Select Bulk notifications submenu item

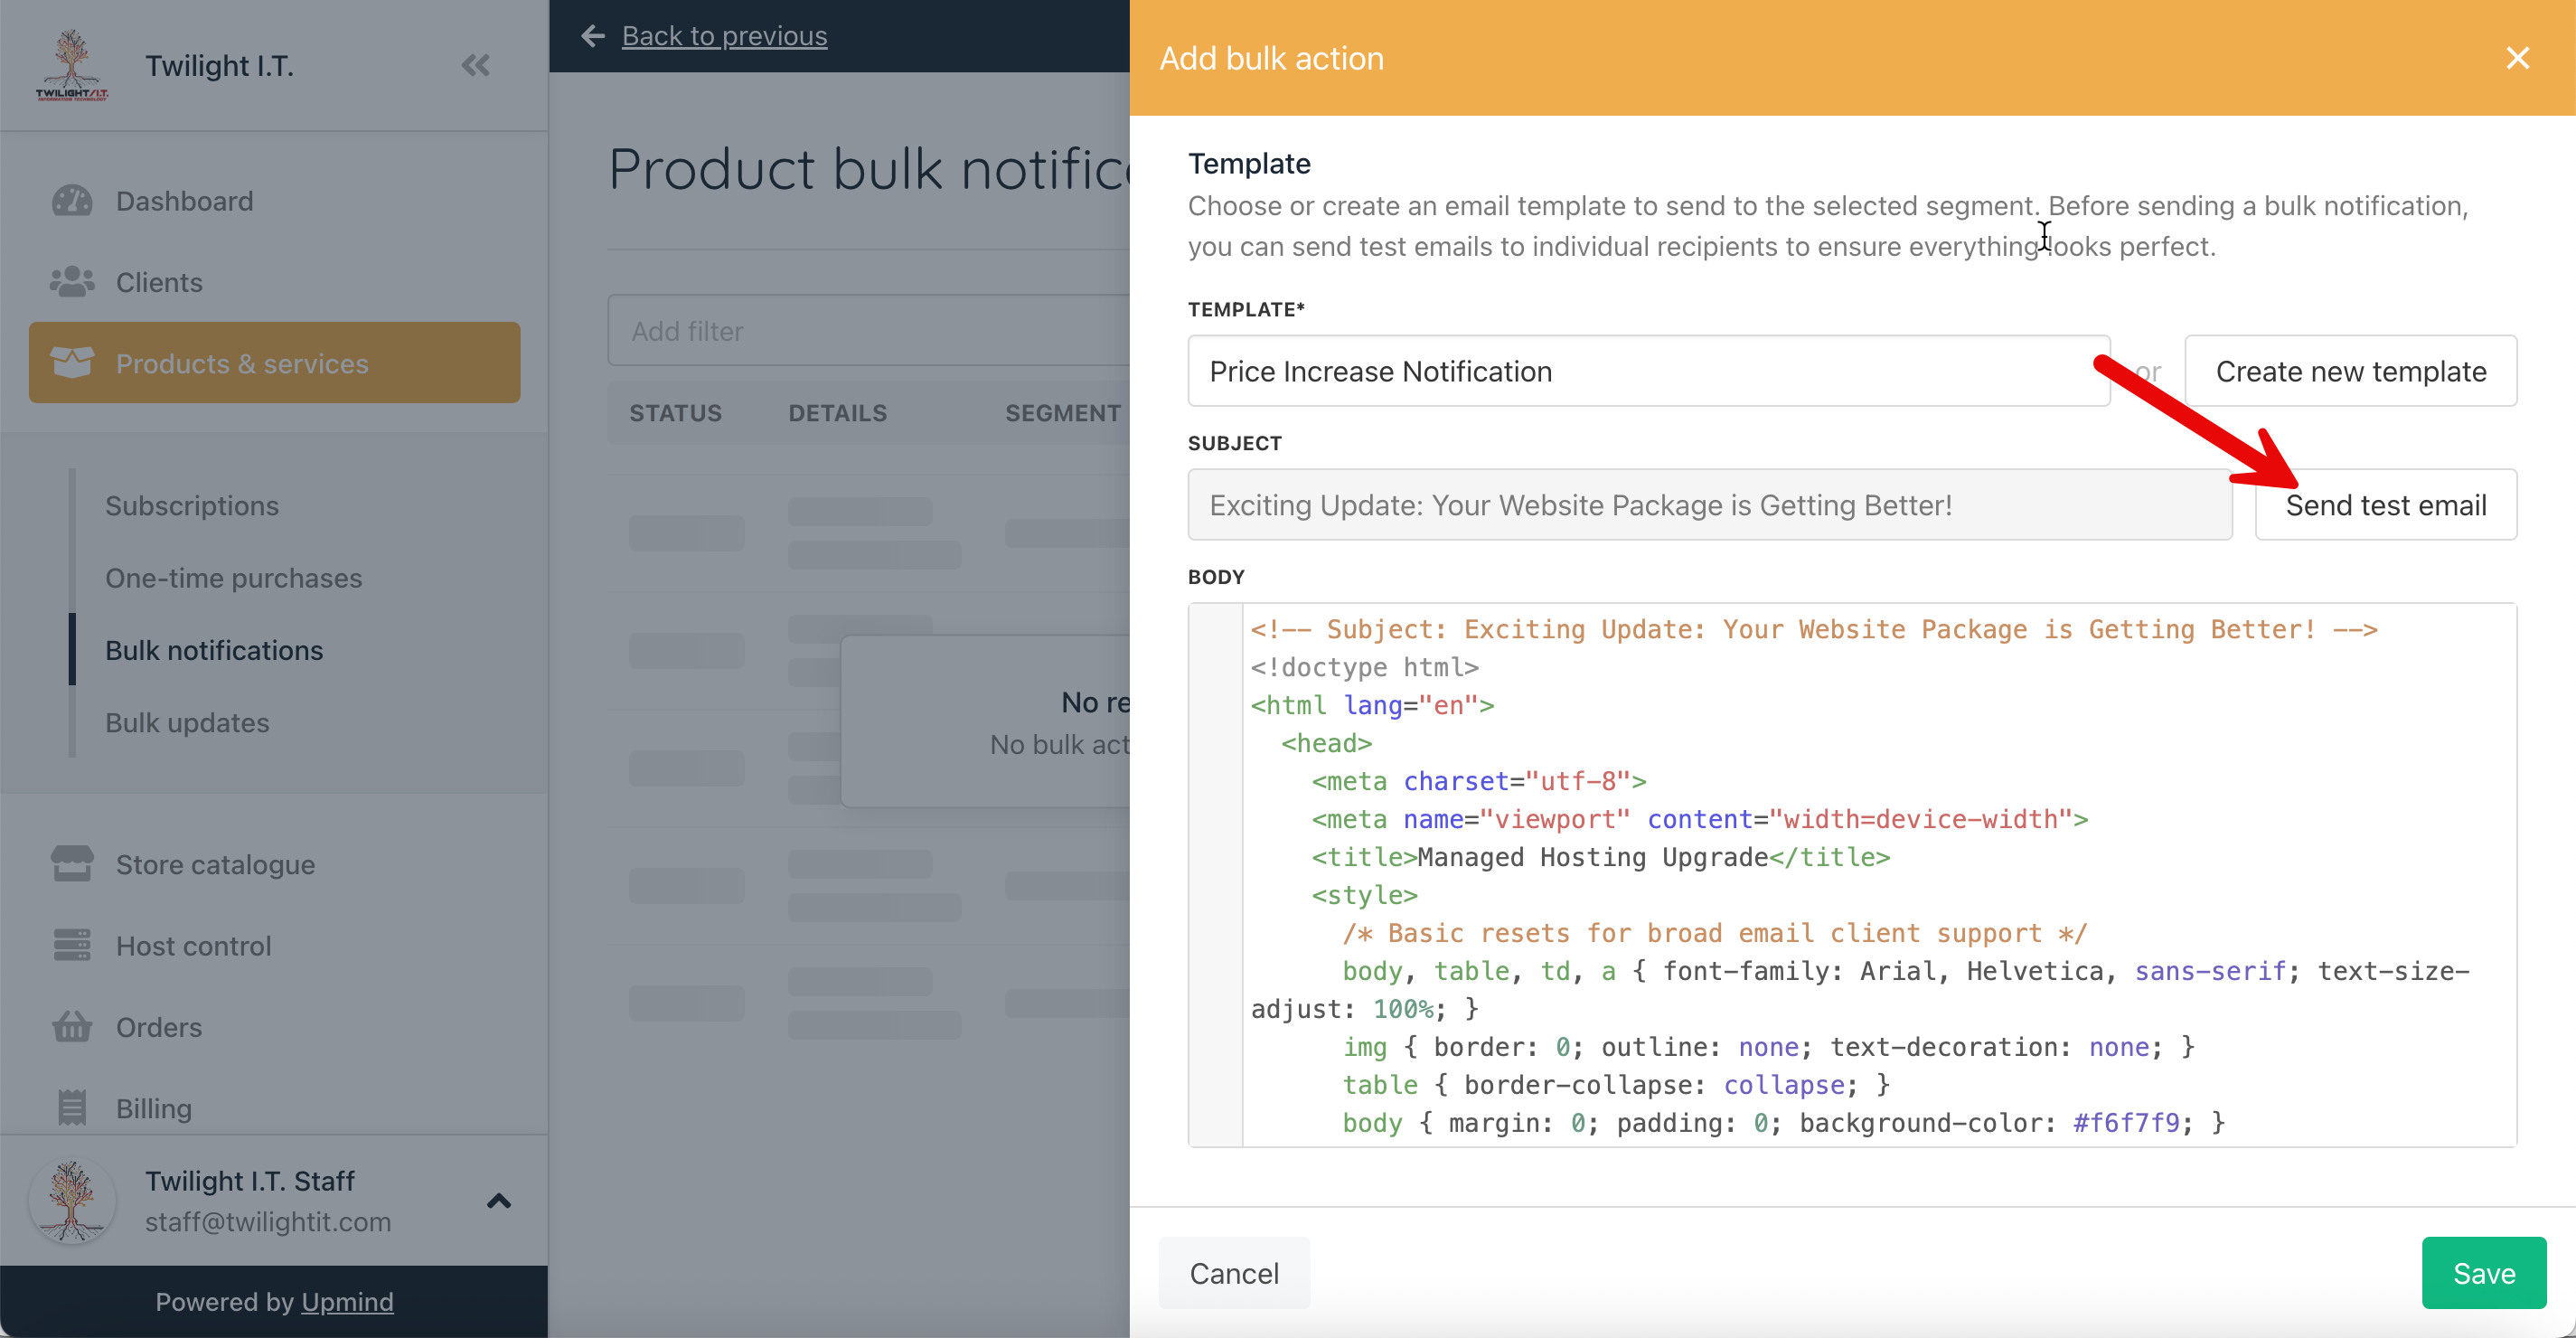point(214,650)
